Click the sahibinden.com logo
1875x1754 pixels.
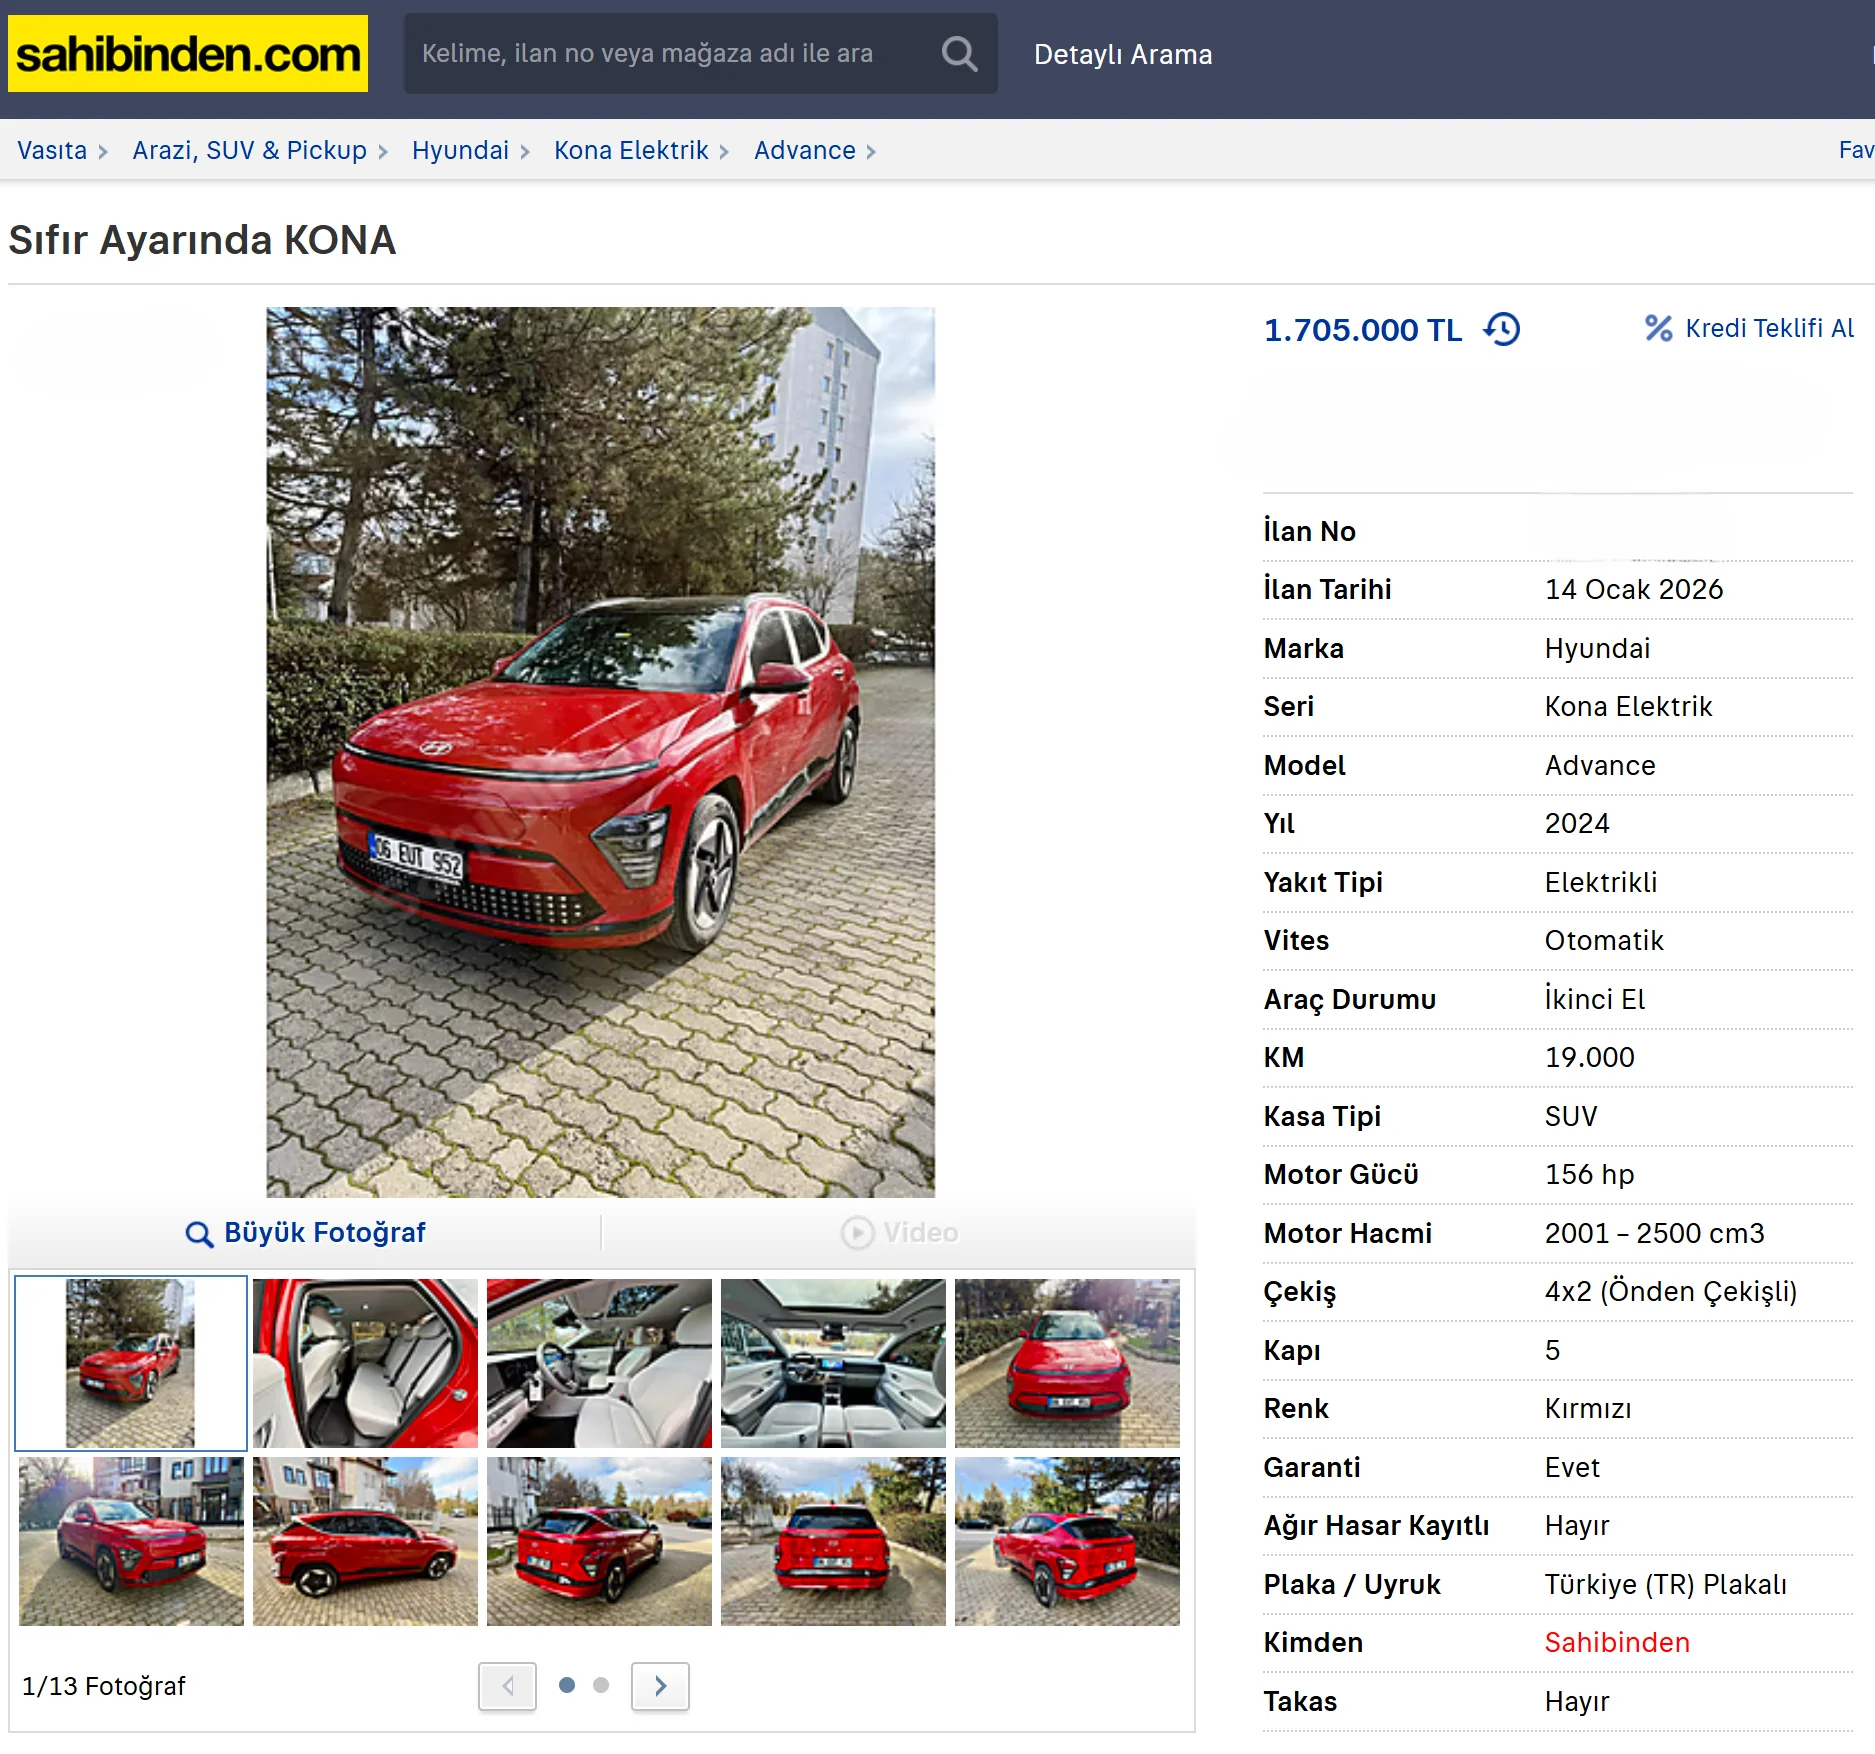point(188,54)
